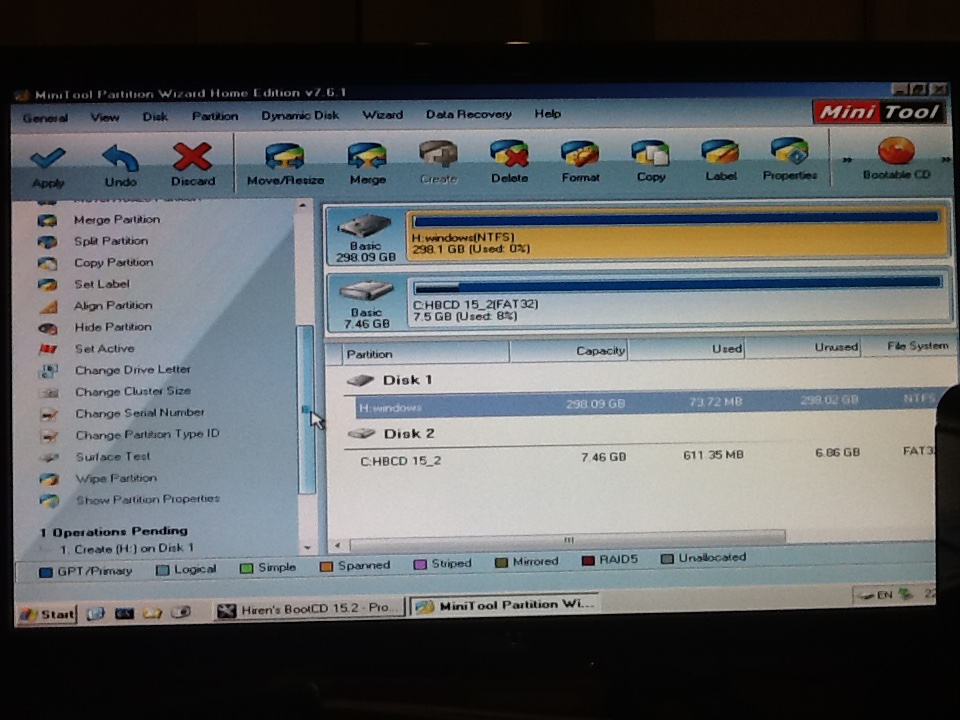Select the 298.09 GB Basic disk icon
This screenshot has height=720, width=960.
point(366,236)
